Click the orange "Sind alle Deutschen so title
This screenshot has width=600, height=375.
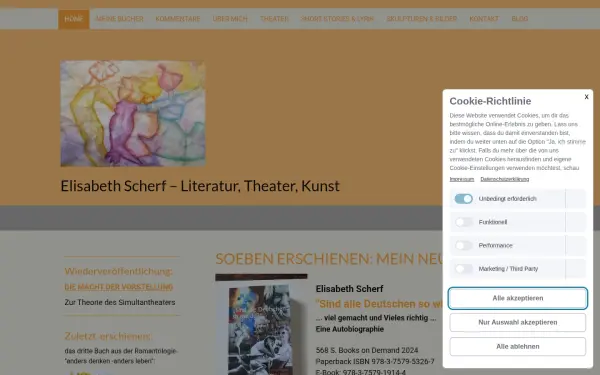[x=379, y=304]
